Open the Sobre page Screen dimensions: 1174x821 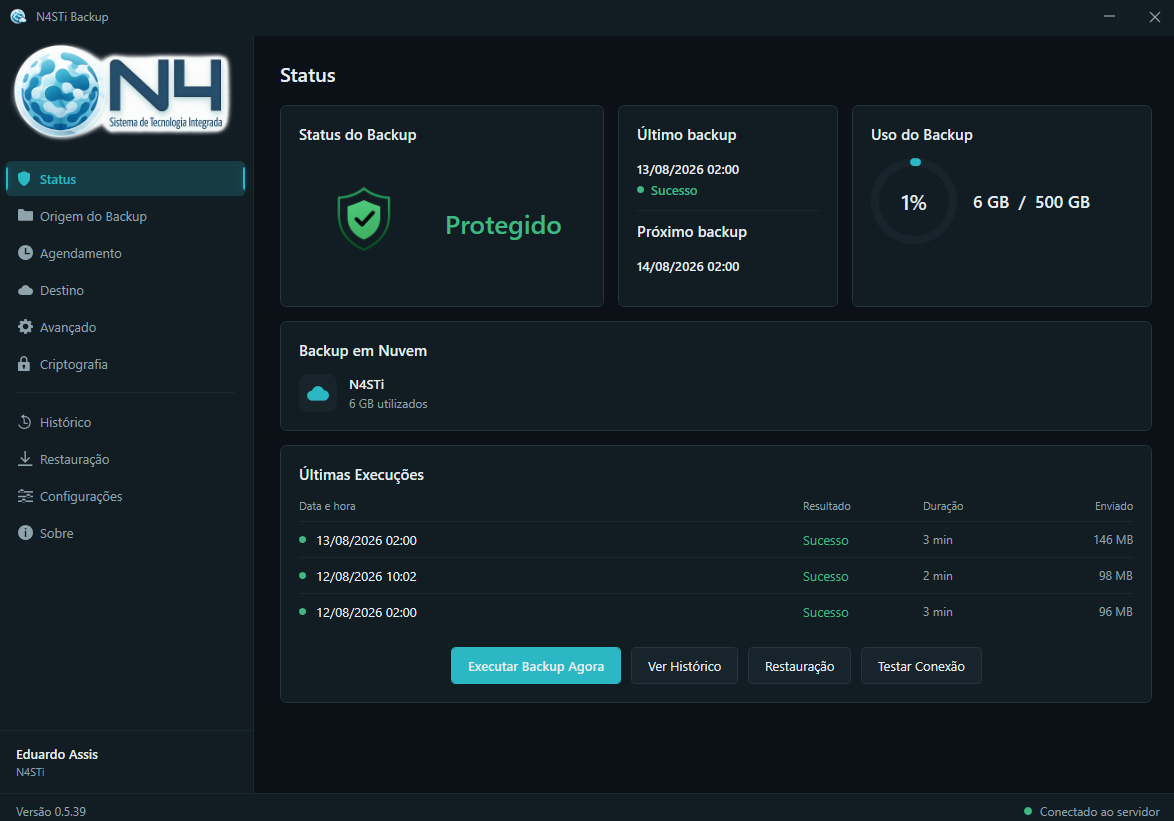point(125,534)
